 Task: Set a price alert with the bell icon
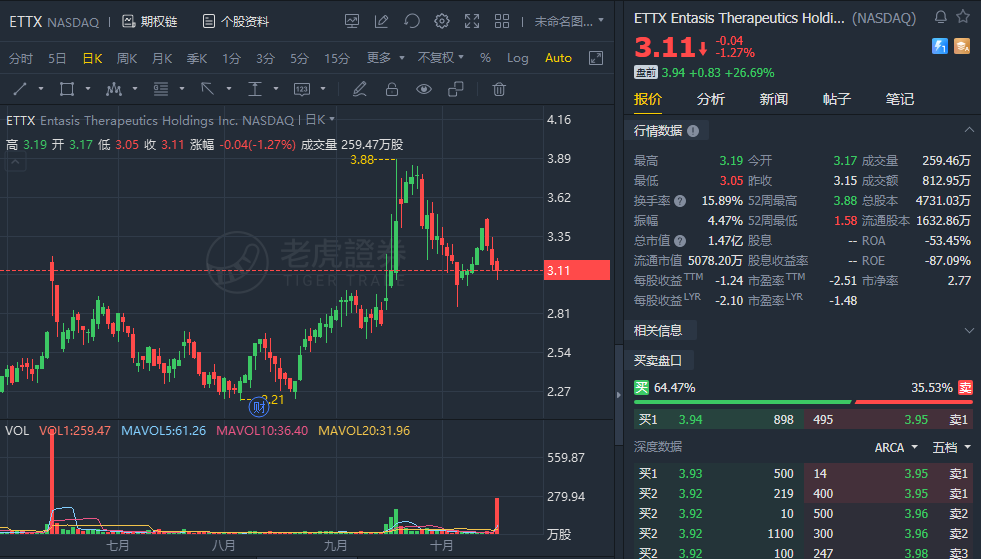[x=940, y=17]
